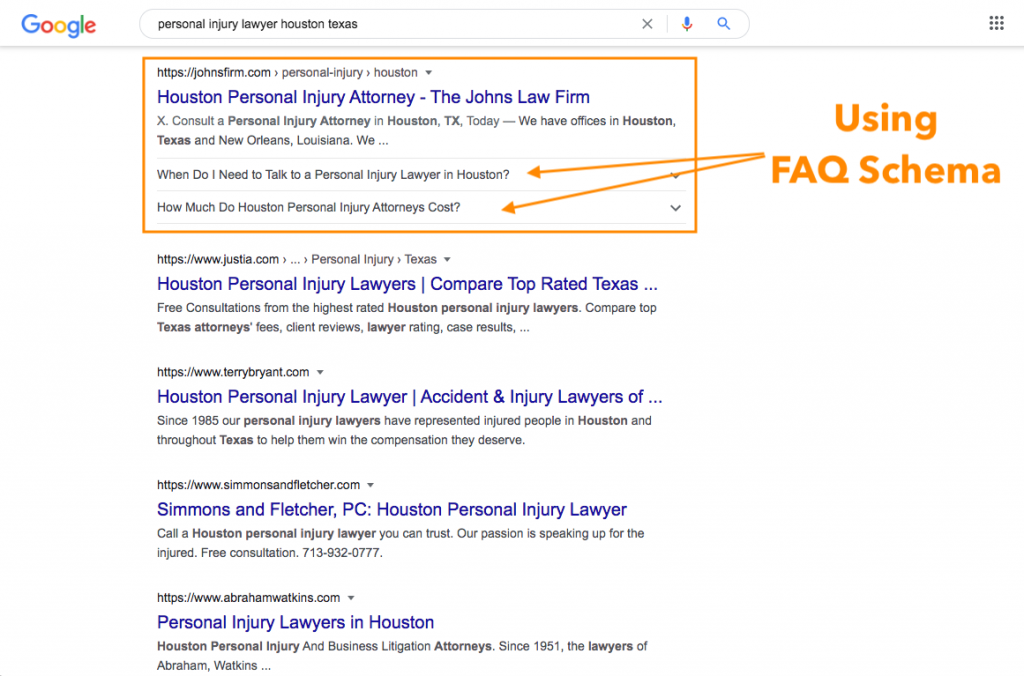Image resolution: width=1024 pixels, height=676 pixels.
Task: Open the Google apps grid icon
Action: point(996,24)
